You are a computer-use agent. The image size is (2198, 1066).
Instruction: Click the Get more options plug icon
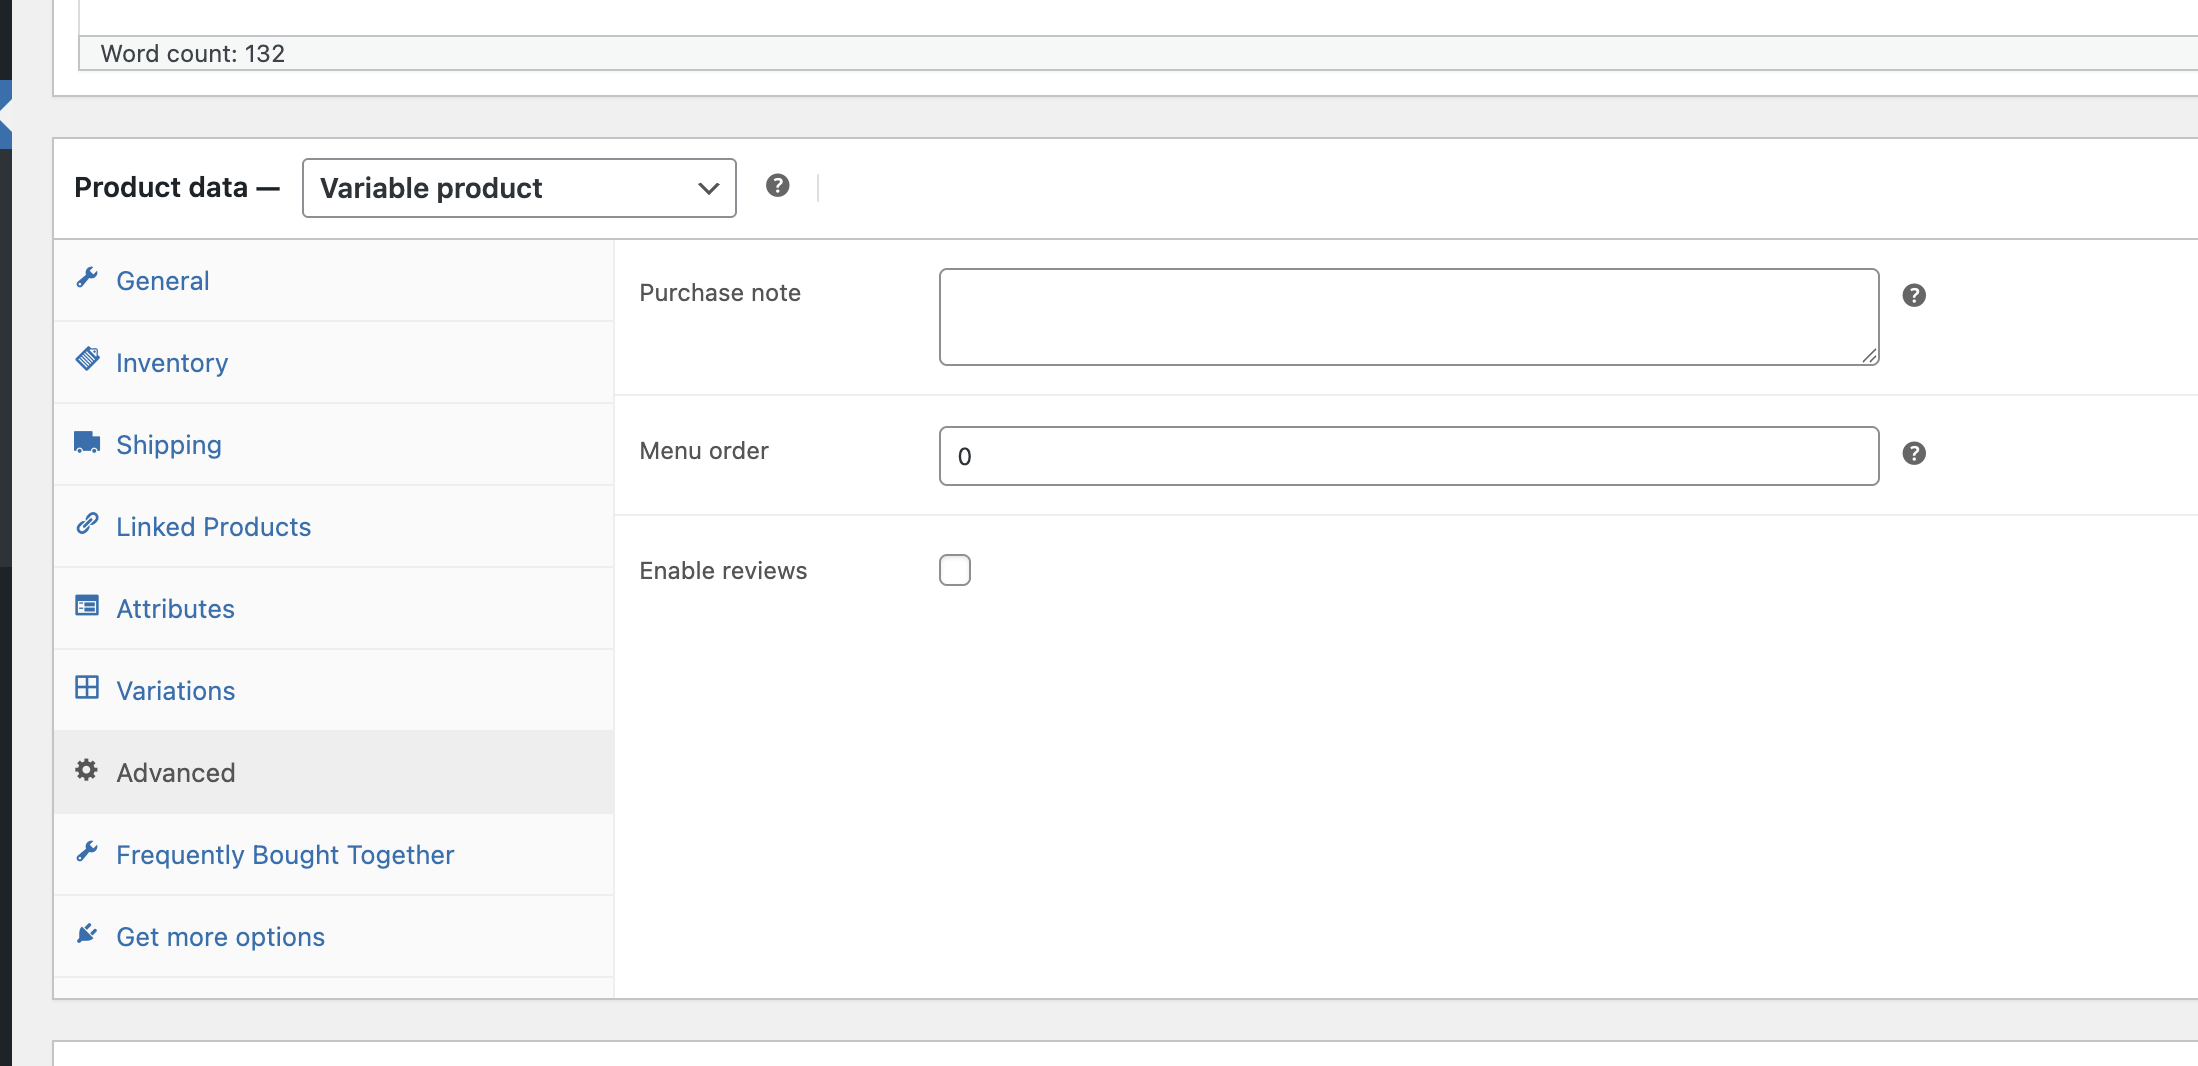click(87, 934)
